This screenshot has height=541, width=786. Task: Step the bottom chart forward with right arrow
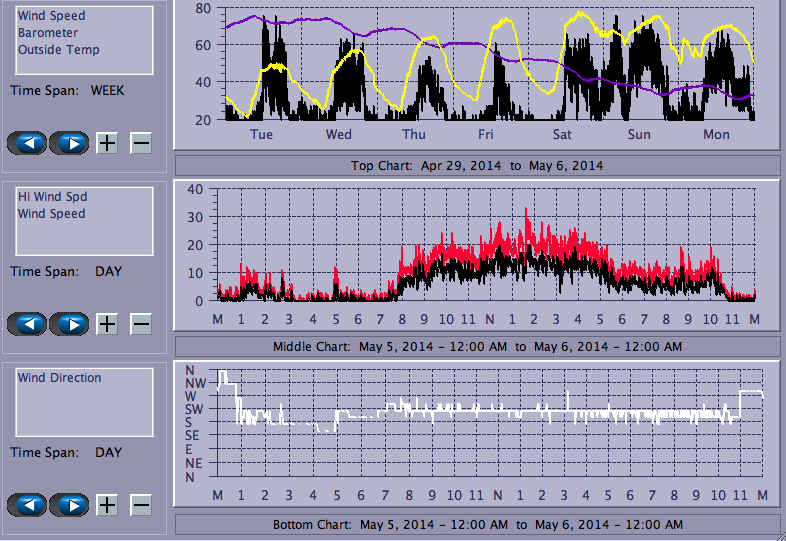[69, 505]
